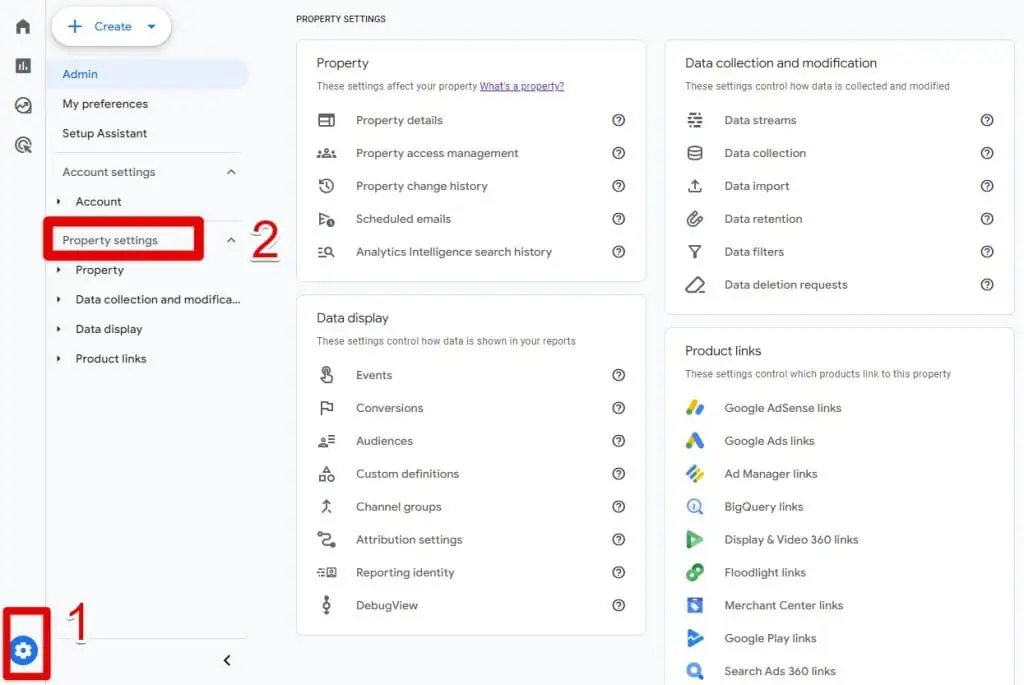1024x685 pixels.
Task: Click the BigQuery links icon
Action: pos(695,507)
